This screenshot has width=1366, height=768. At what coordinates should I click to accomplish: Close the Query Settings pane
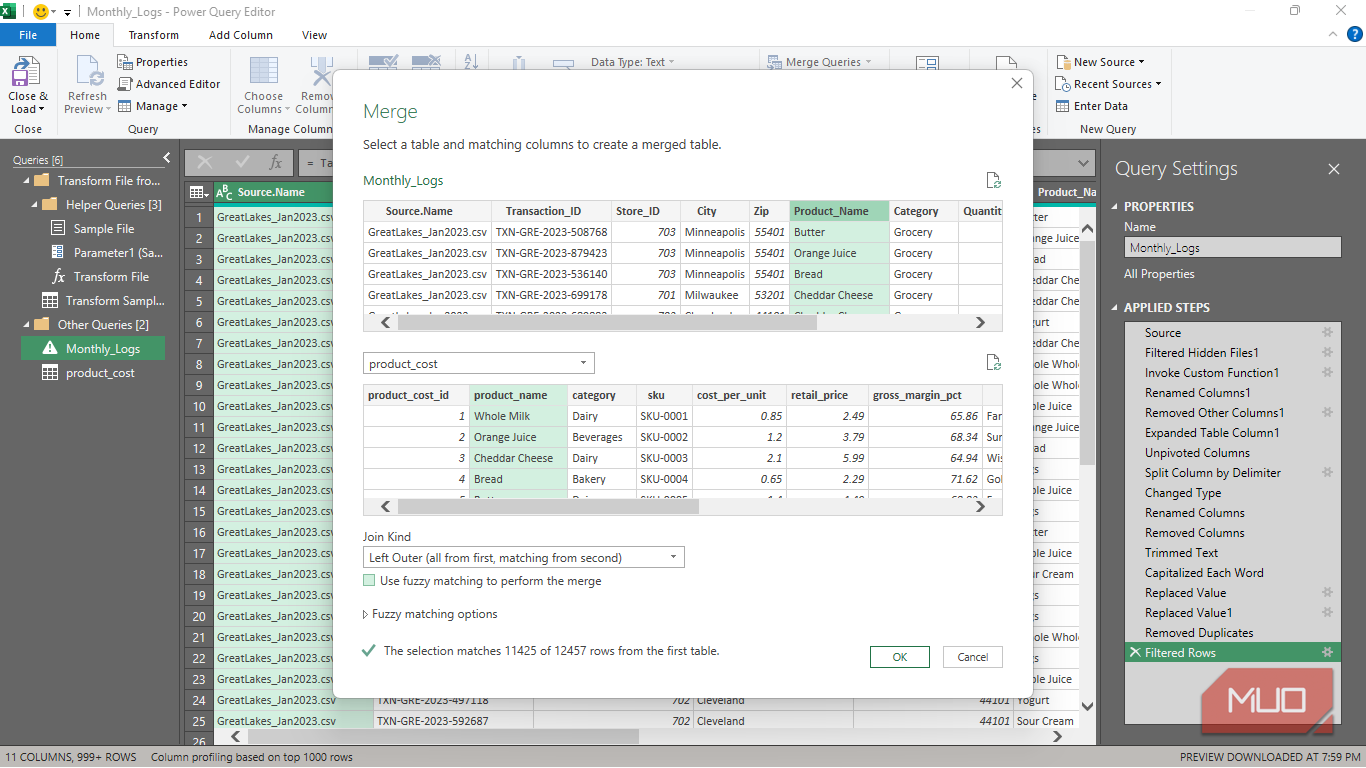[1334, 169]
